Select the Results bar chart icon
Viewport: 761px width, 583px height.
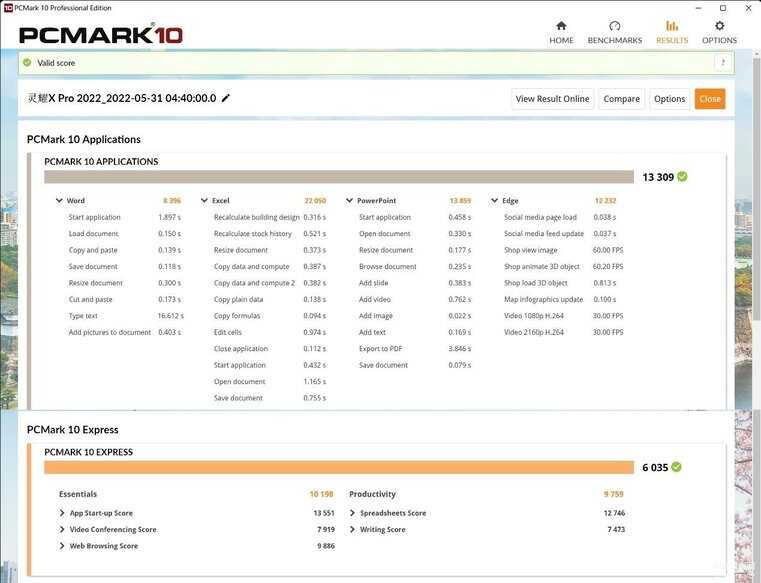tap(672, 26)
